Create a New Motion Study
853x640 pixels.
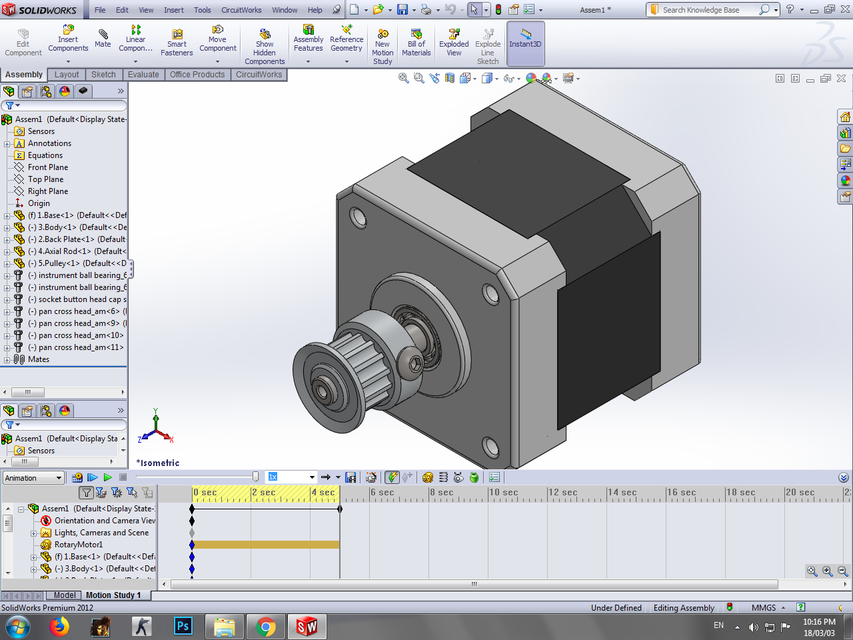[382, 41]
